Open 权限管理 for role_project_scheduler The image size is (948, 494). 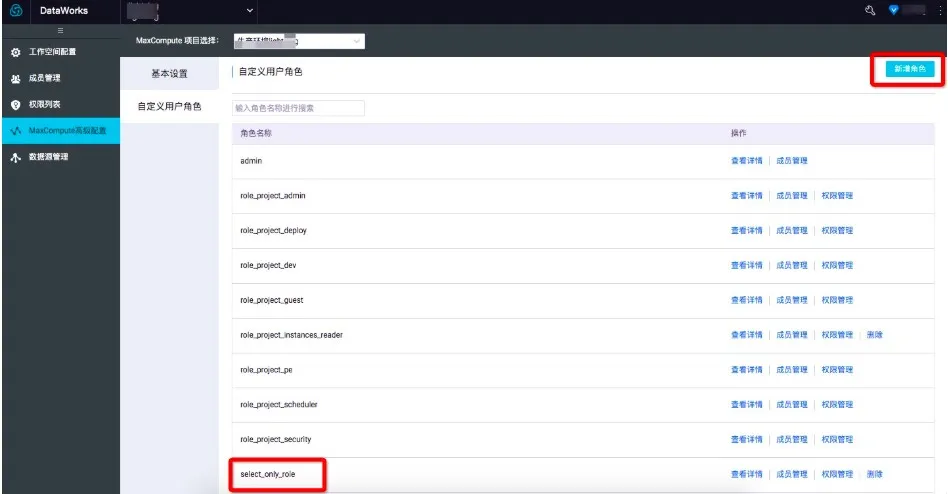click(837, 405)
